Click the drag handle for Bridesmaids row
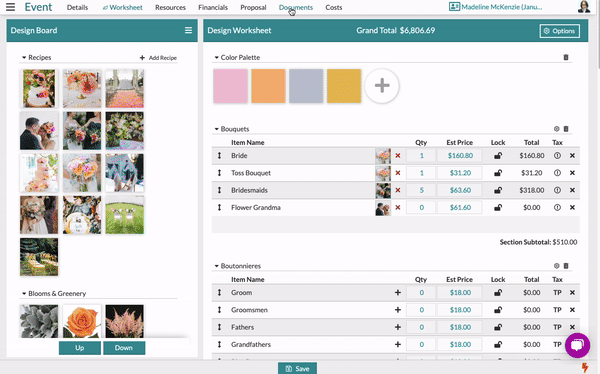The width and height of the screenshot is (600, 374). tap(219, 190)
